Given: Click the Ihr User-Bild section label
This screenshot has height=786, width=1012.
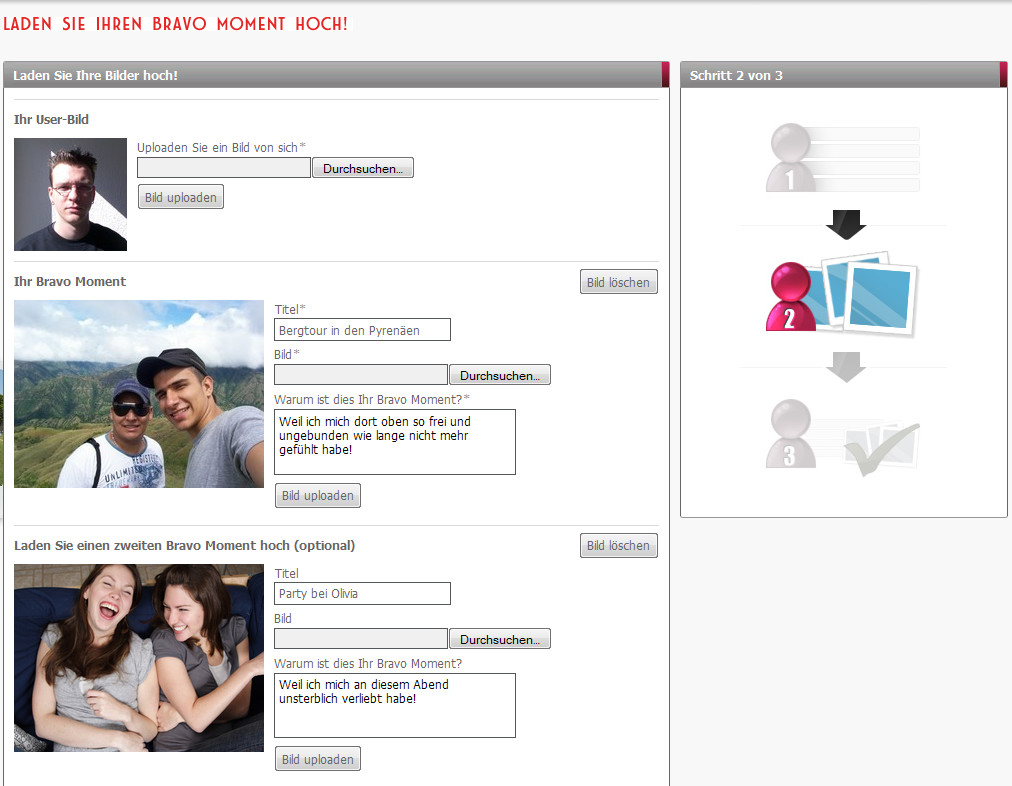Looking at the screenshot, I should [x=51, y=119].
